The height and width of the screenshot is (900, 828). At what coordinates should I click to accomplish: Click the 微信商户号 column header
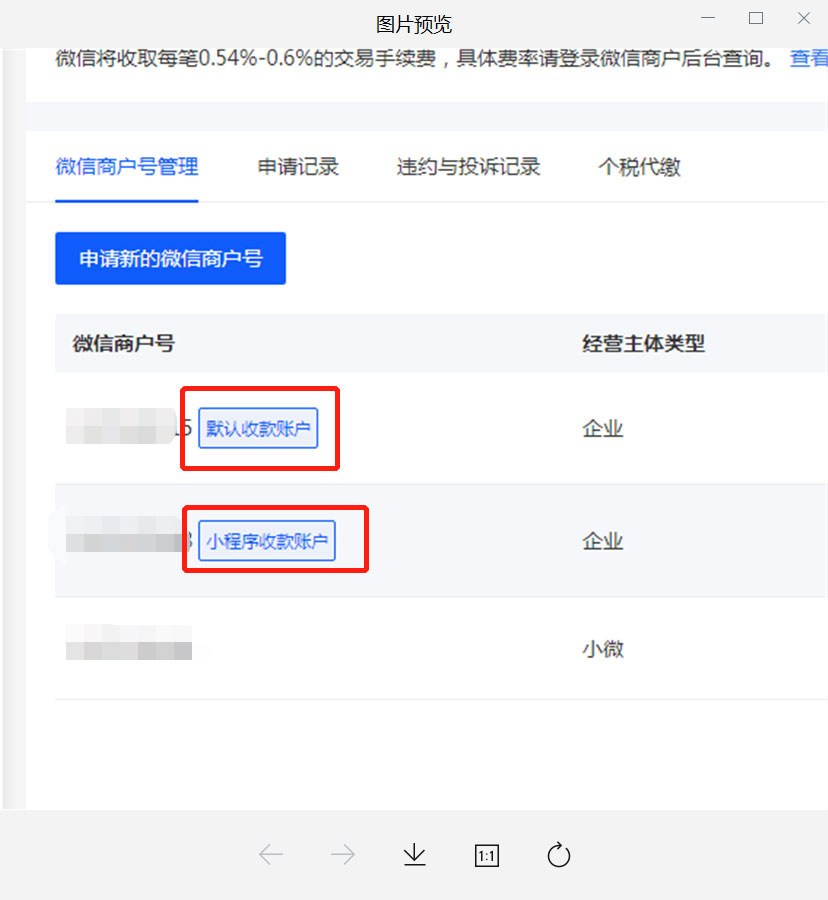pyautogui.click(x=124, y=344)
